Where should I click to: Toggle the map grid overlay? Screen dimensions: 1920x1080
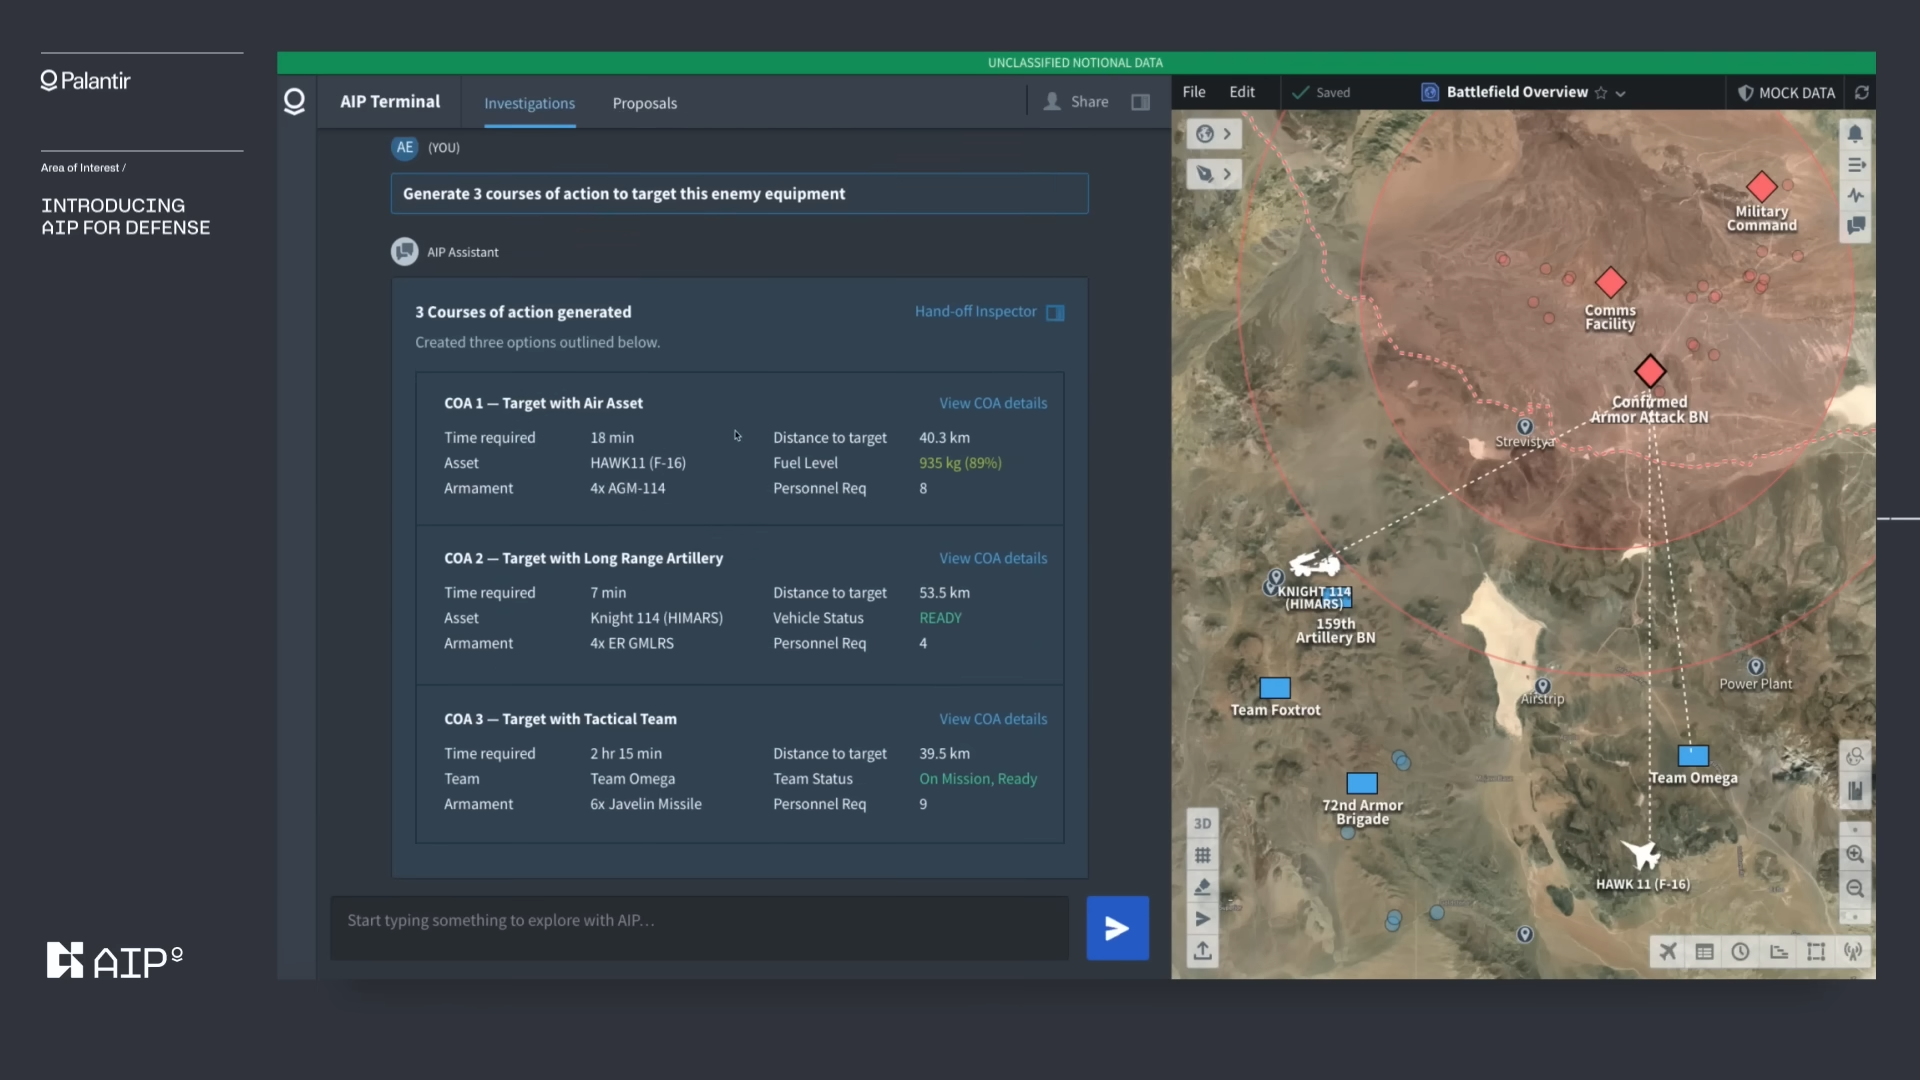(x=1202, y=855)
